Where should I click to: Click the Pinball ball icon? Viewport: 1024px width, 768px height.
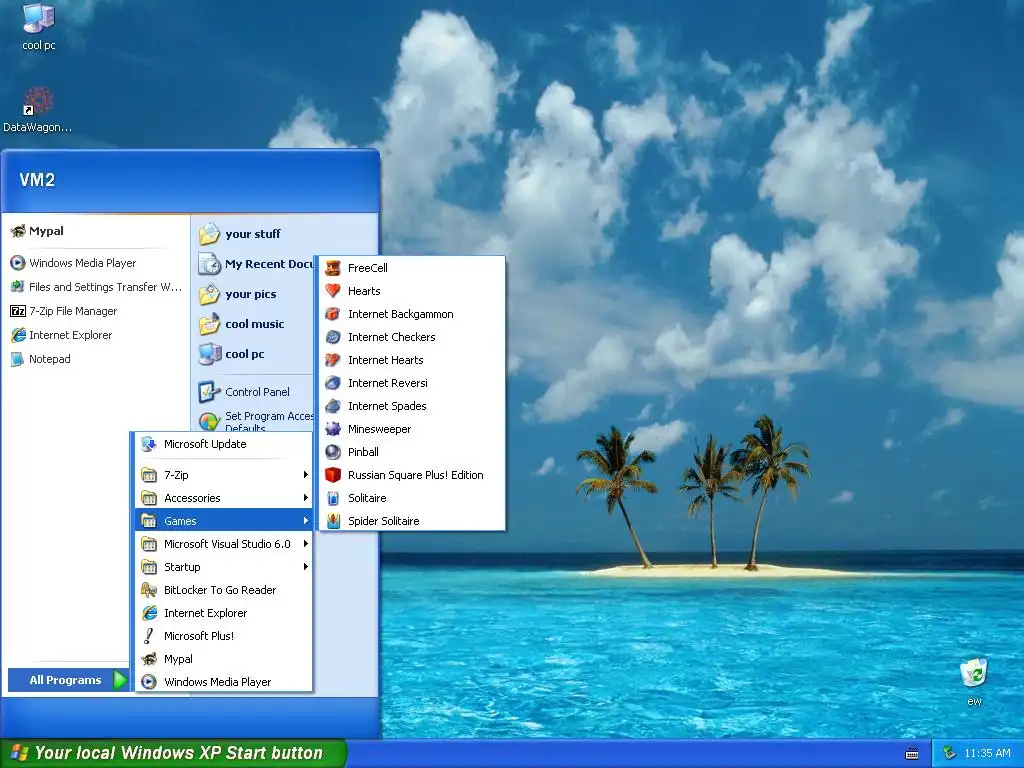coord(333,452)
